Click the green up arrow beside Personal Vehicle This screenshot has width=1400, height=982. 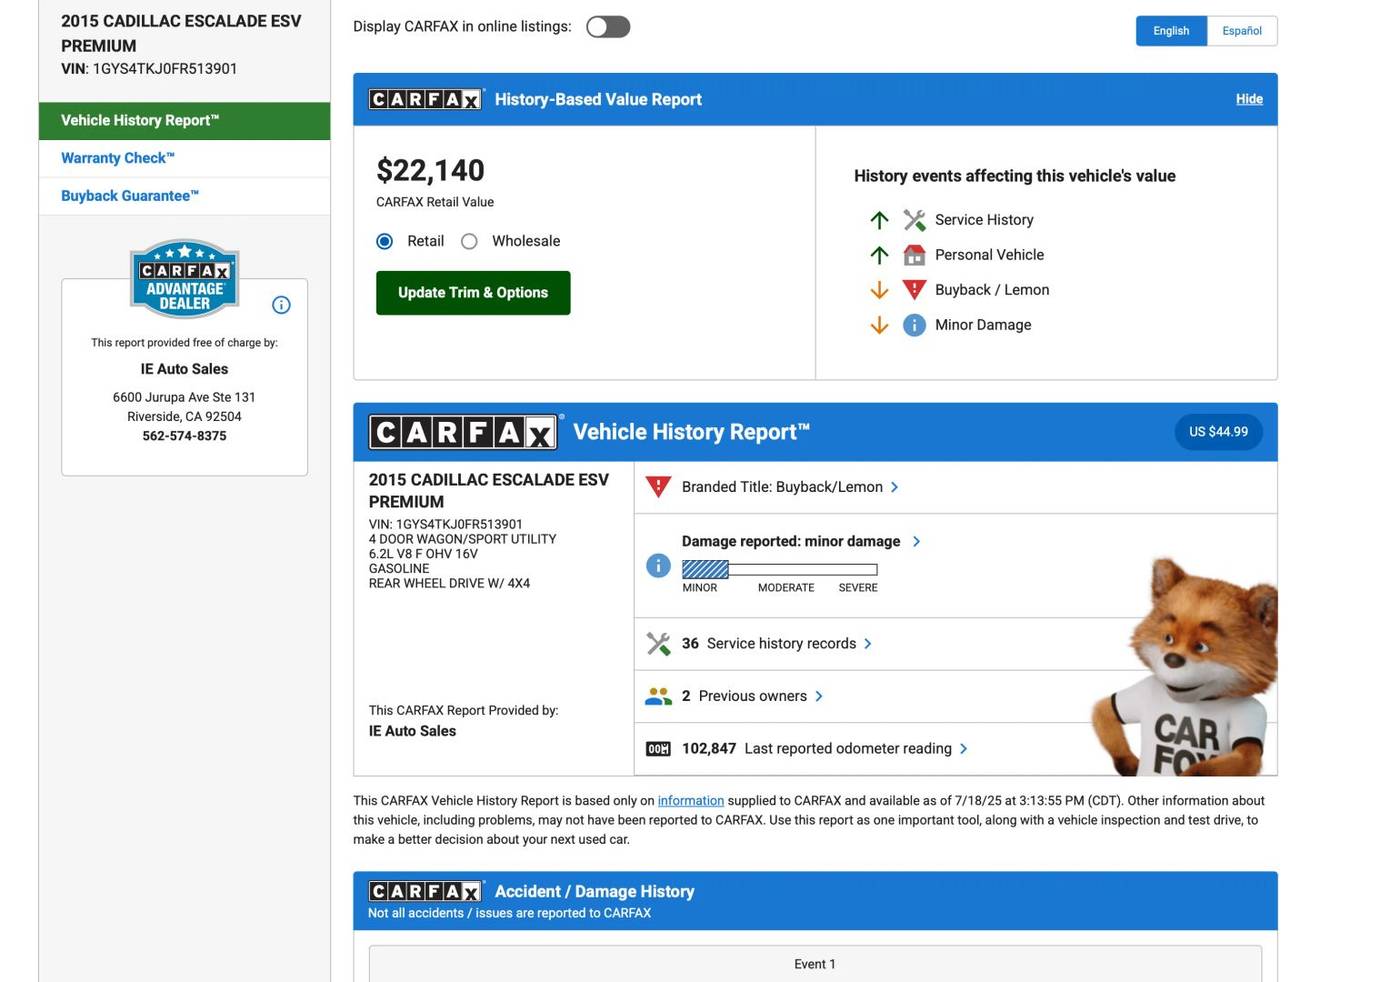(879, 255)
